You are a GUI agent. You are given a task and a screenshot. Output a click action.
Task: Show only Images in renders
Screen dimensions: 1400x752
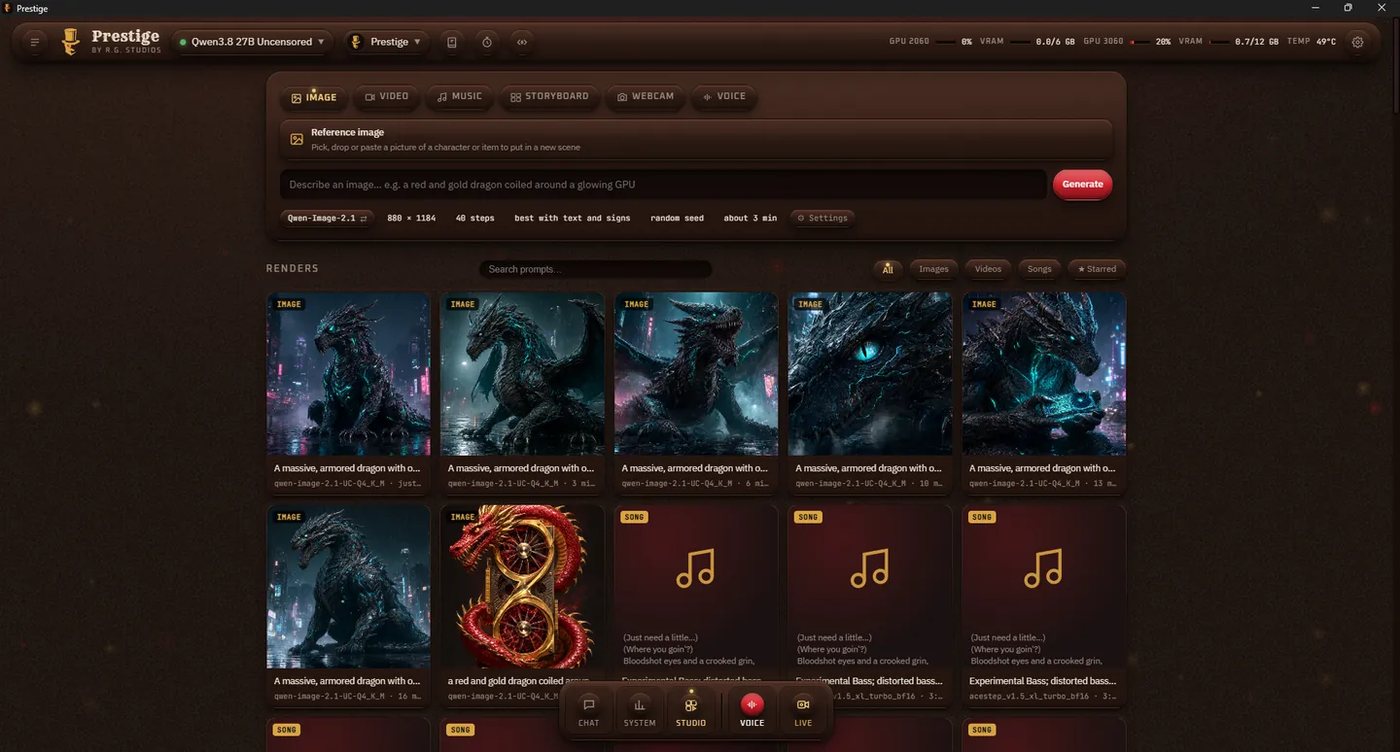coord(933,269)
